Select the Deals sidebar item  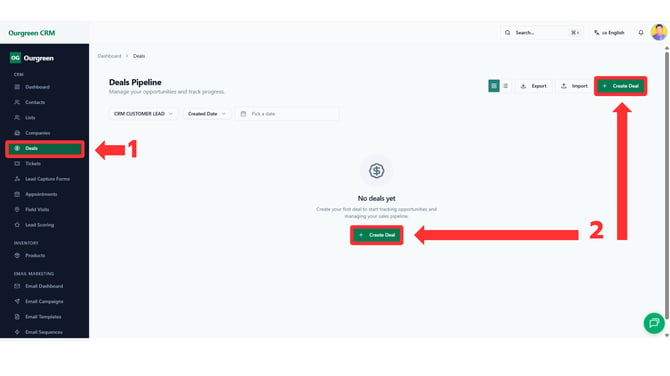point(44,148)
